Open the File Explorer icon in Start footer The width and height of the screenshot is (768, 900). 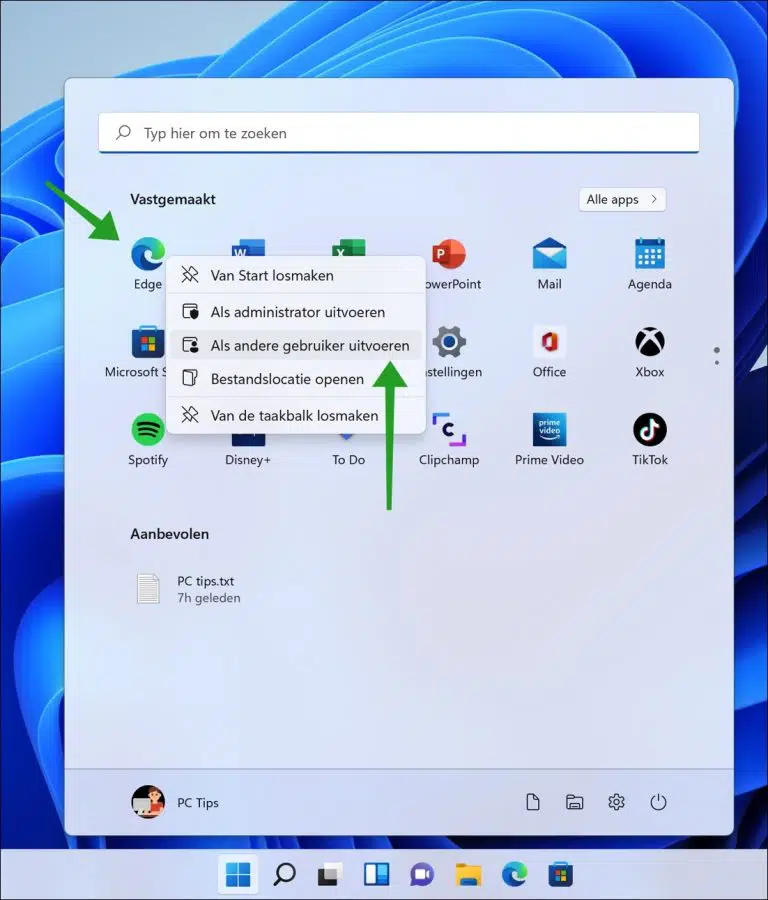(x=575, y=802)
